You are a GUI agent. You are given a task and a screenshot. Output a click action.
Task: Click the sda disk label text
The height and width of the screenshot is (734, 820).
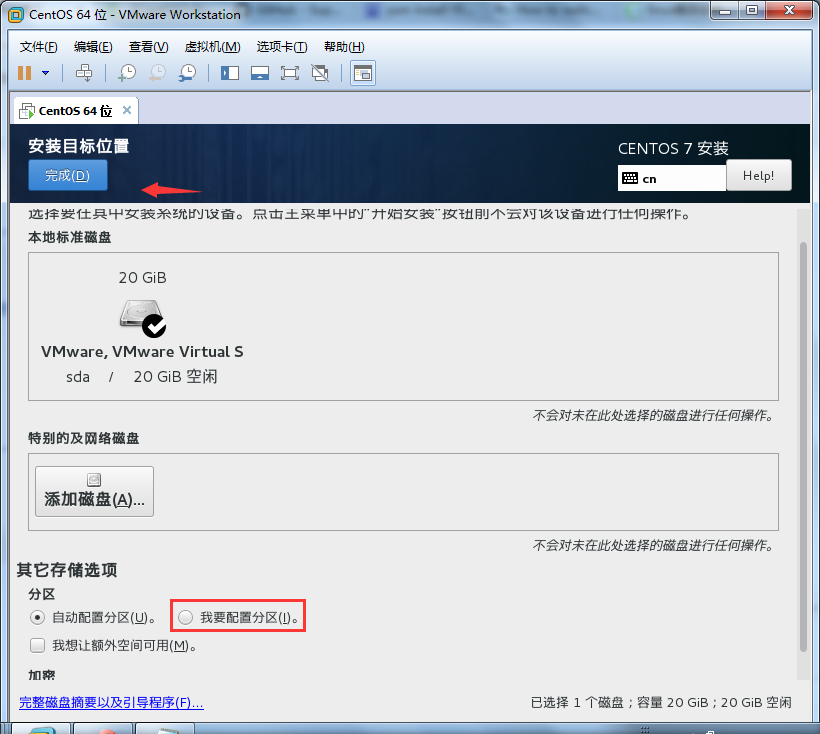click(x=77, y=376)
